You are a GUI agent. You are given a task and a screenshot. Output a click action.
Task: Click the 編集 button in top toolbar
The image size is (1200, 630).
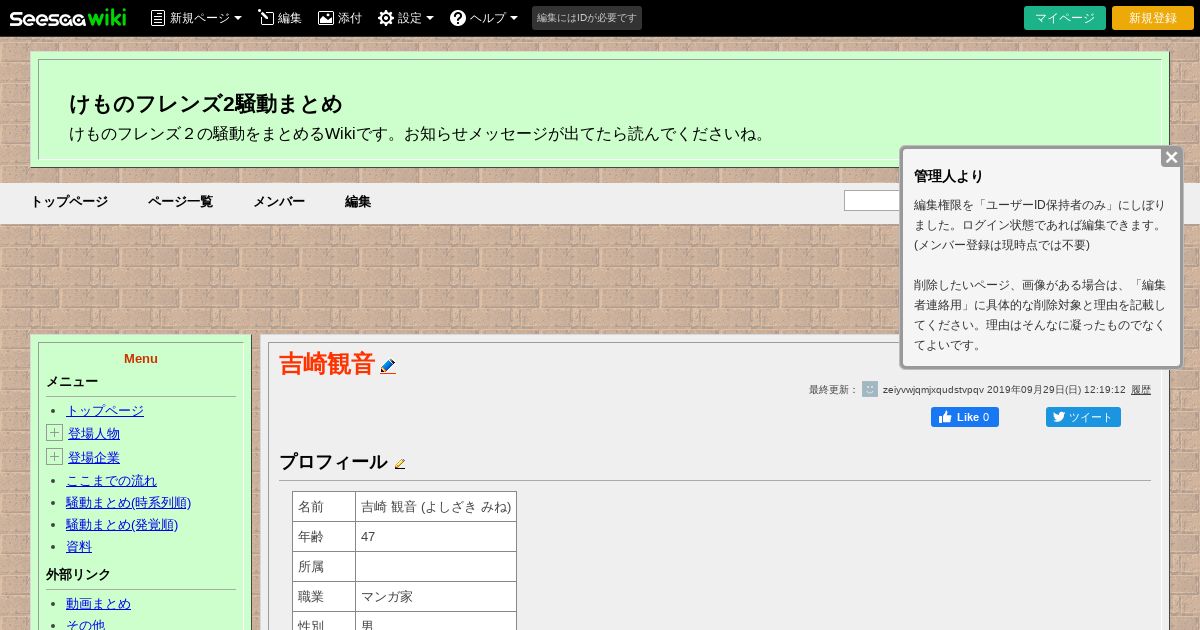click(279, 18)
